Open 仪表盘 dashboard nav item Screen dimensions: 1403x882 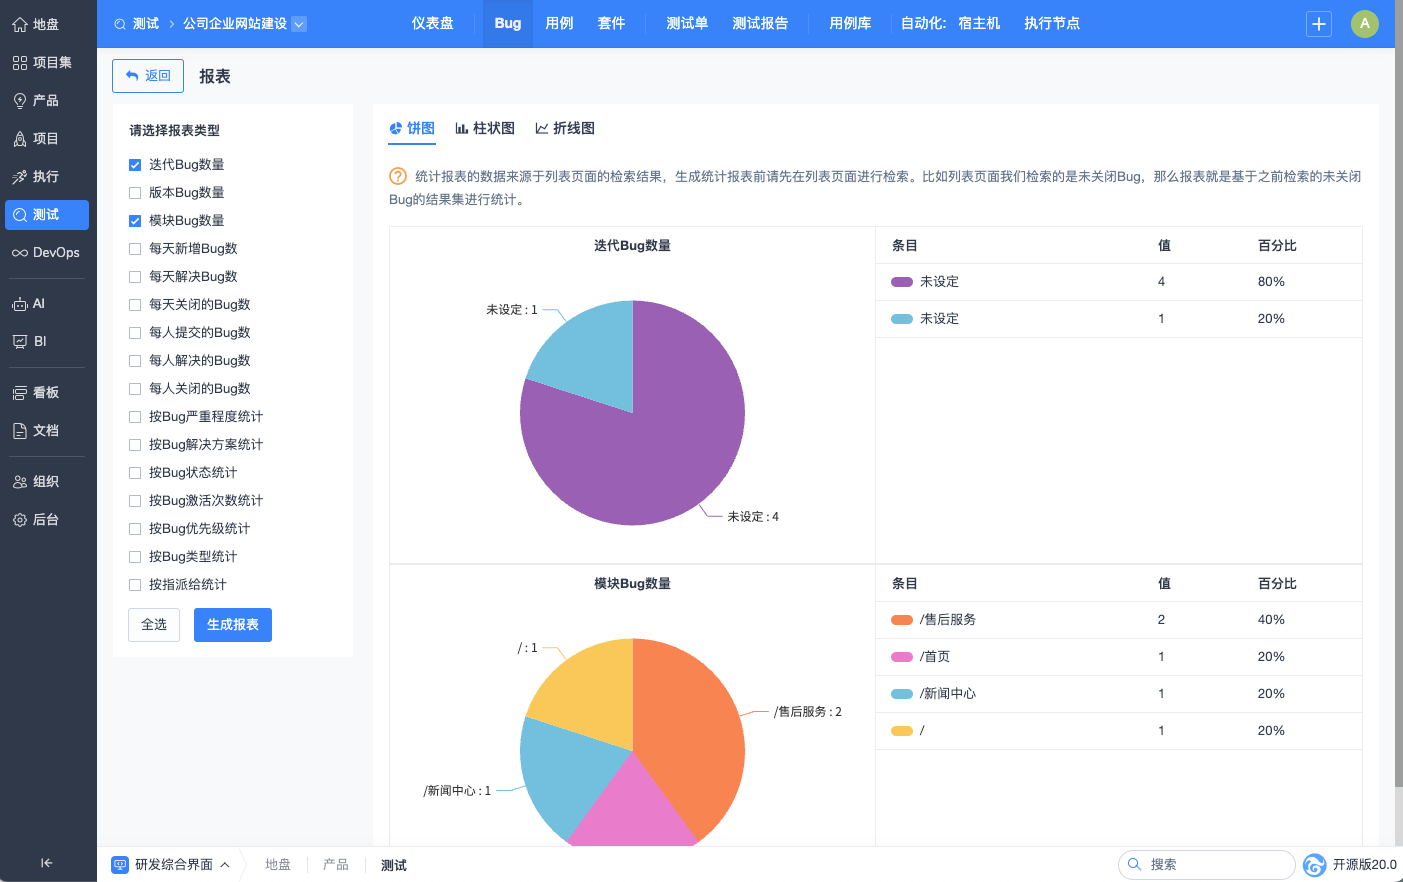(432, 23)
